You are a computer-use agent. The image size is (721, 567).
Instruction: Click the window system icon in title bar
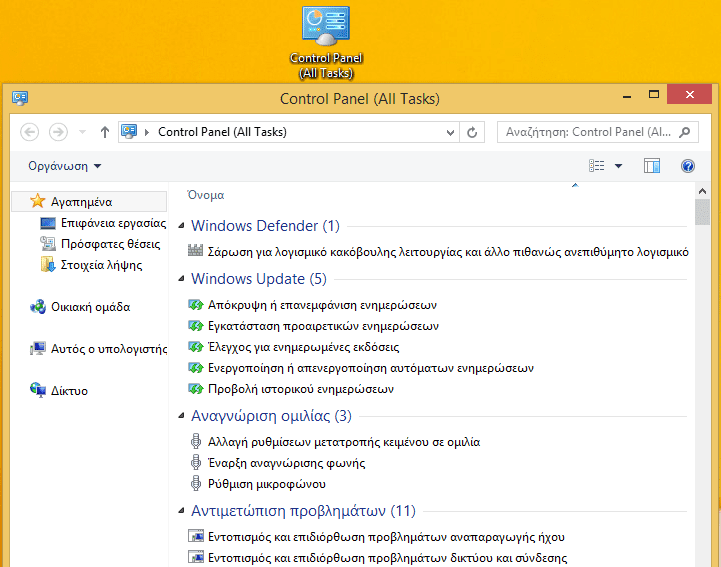coord(20,98)
